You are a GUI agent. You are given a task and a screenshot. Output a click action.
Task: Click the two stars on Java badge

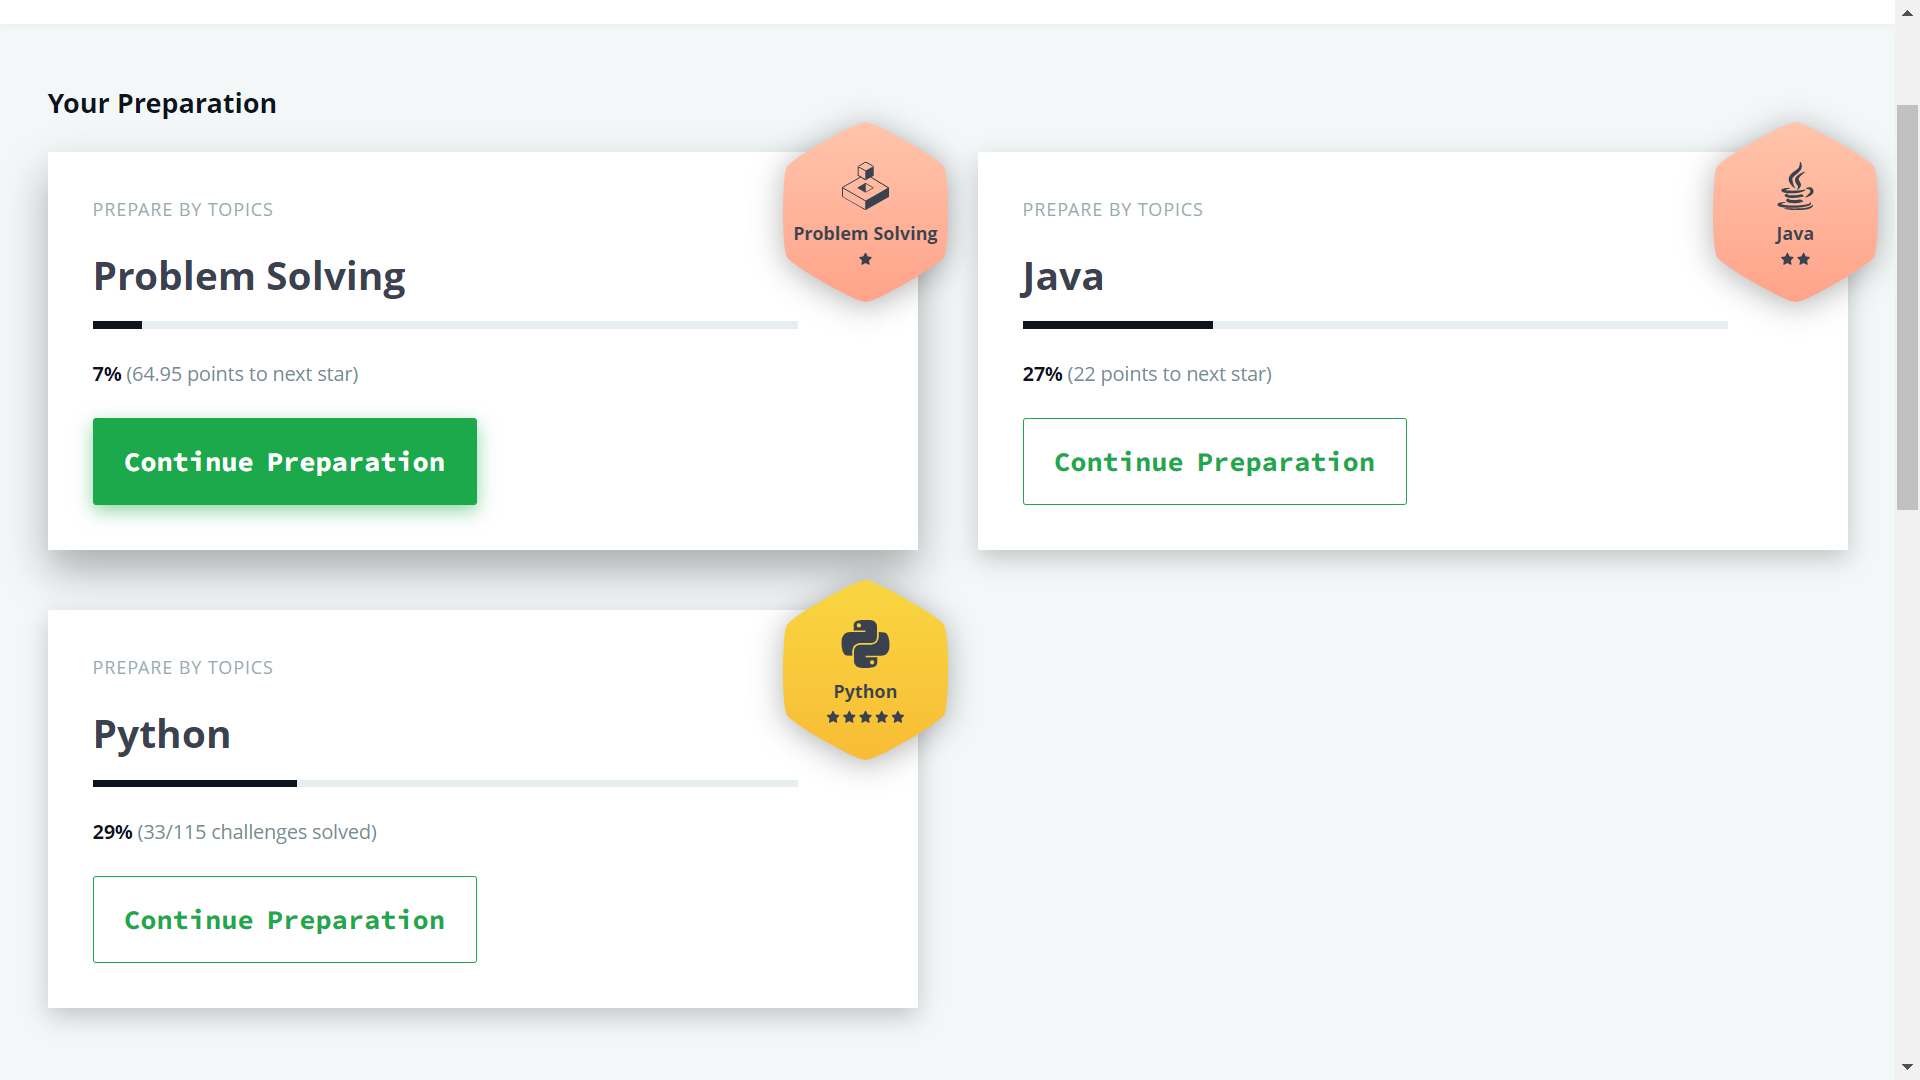(1795, 259)
